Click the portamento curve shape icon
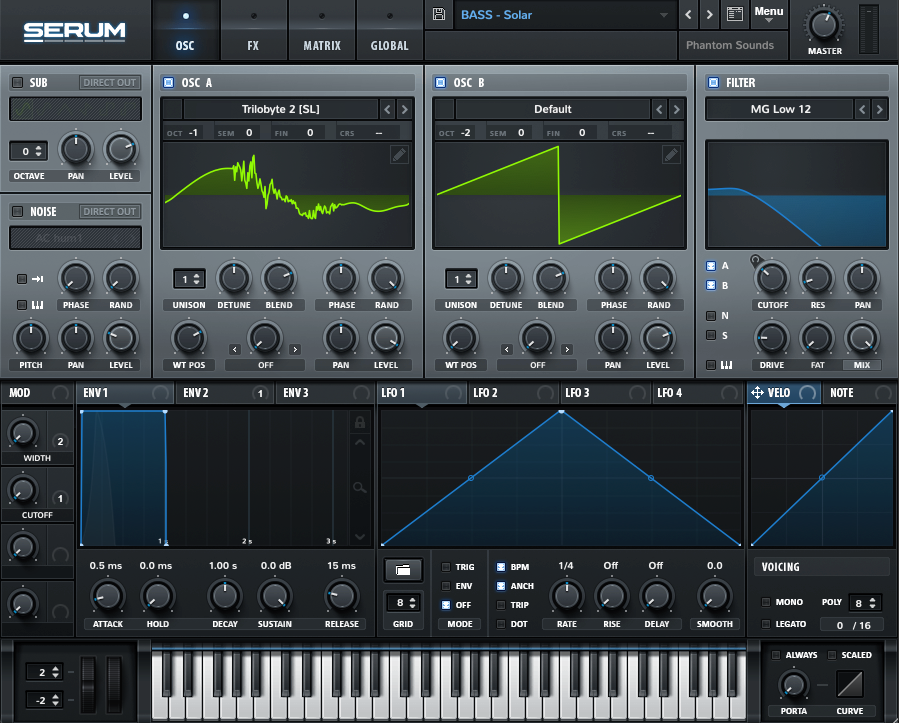This screenshot has height=723, width=899. 851,684
